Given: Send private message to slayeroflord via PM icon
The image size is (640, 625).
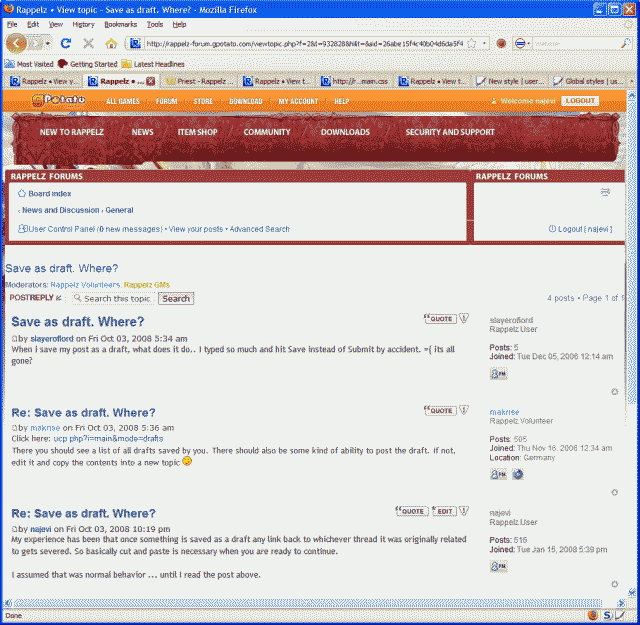Looking at the screenshot, I should [x=498, y=374].
